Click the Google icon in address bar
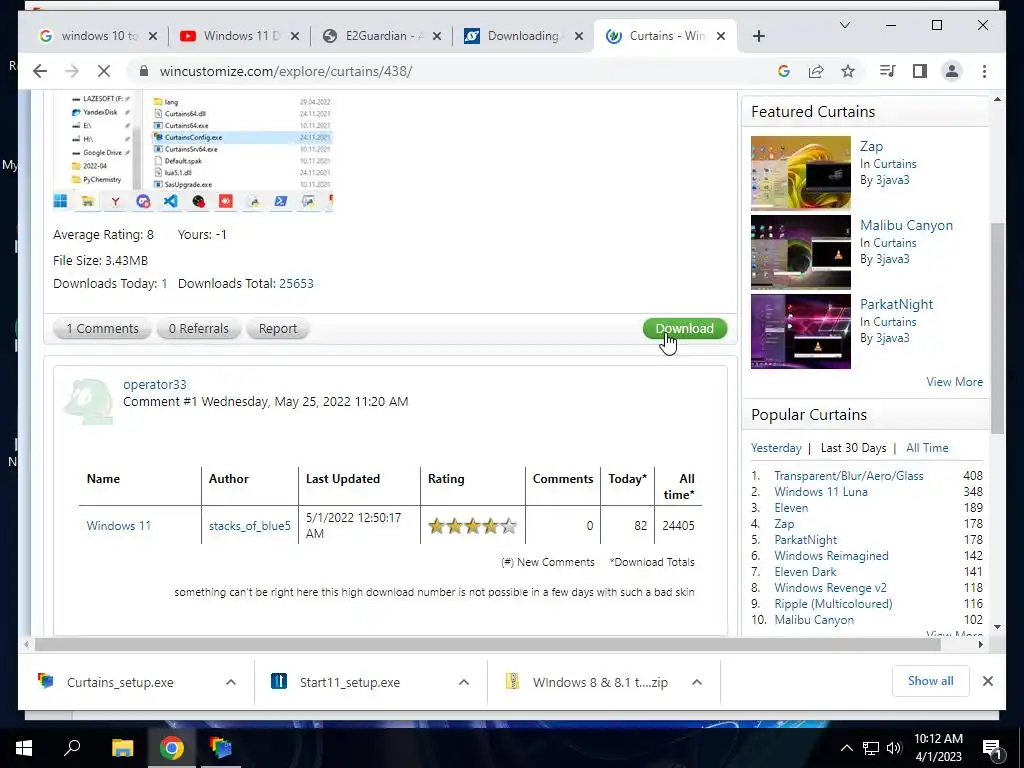The height and width of the screenshot is (768, 1024). (x=784, y=71)
